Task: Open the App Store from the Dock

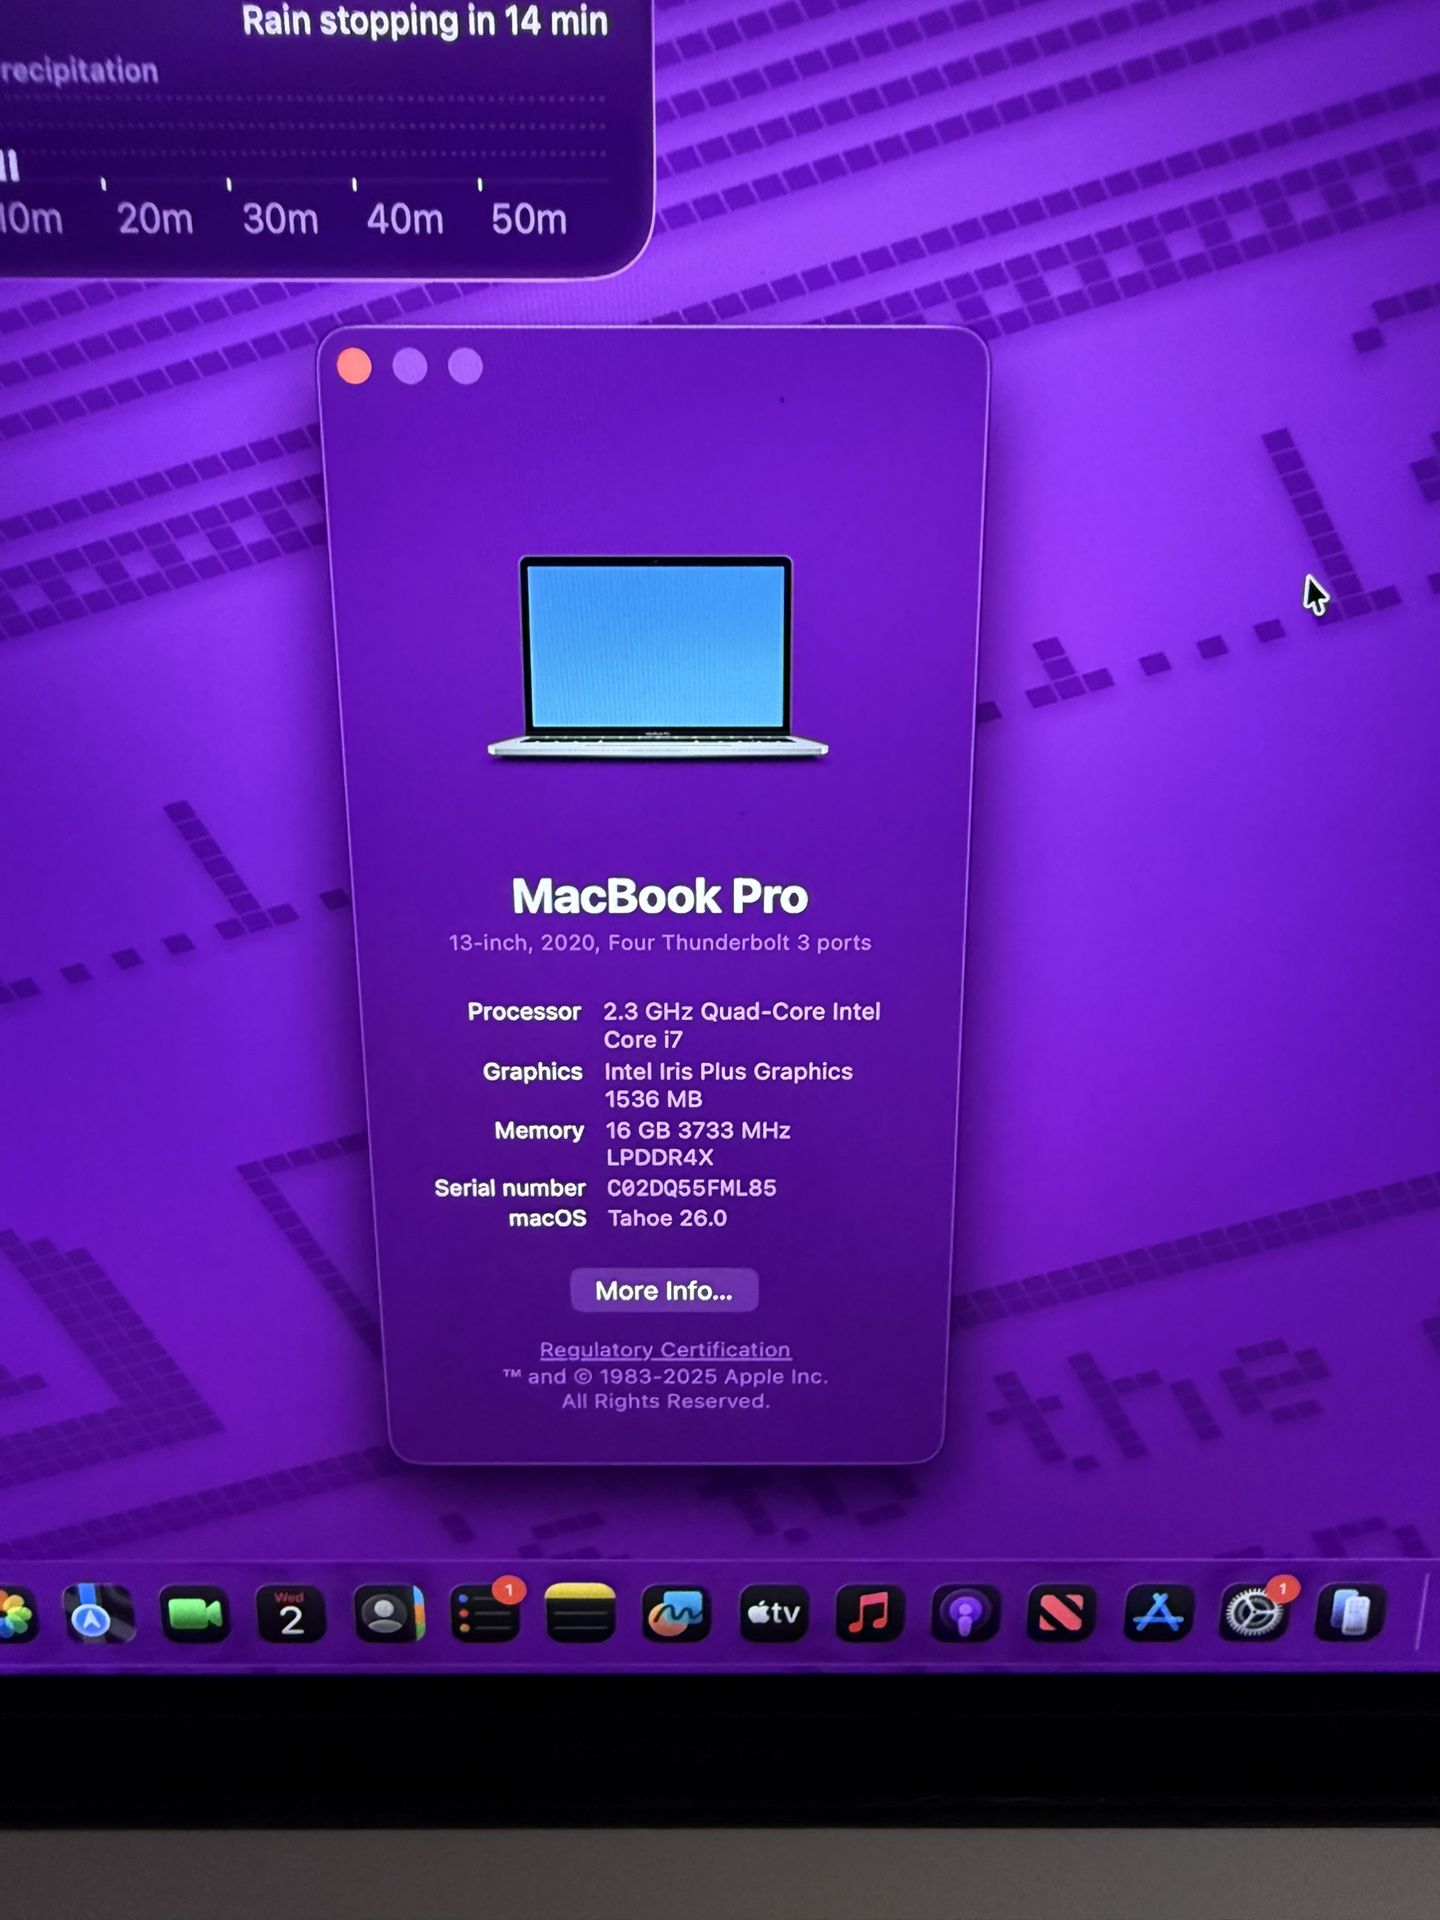Action: pos(1158,1613)
